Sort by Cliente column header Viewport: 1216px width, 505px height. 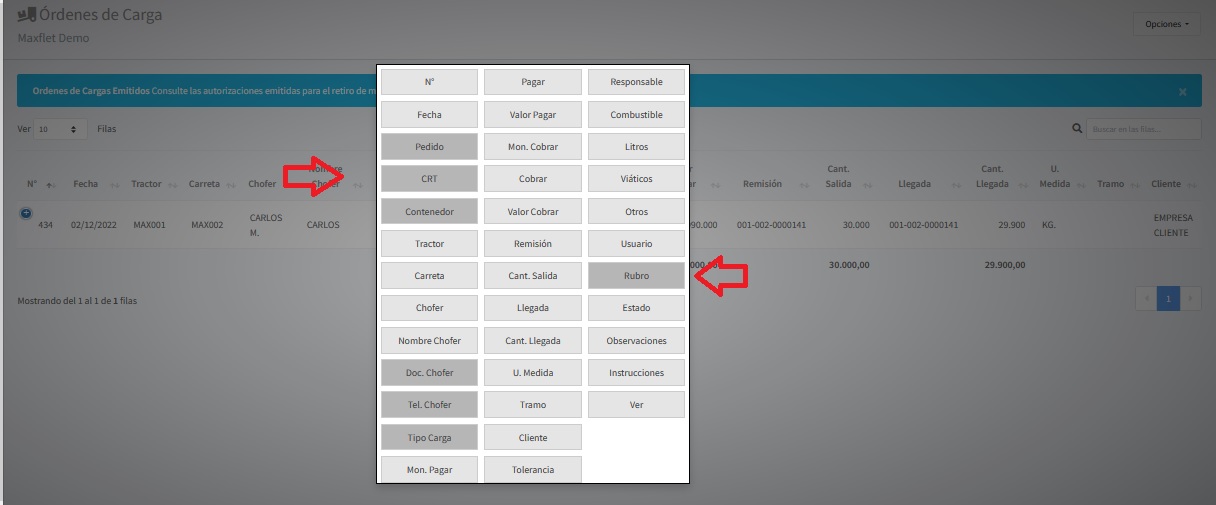point(1166,184)
